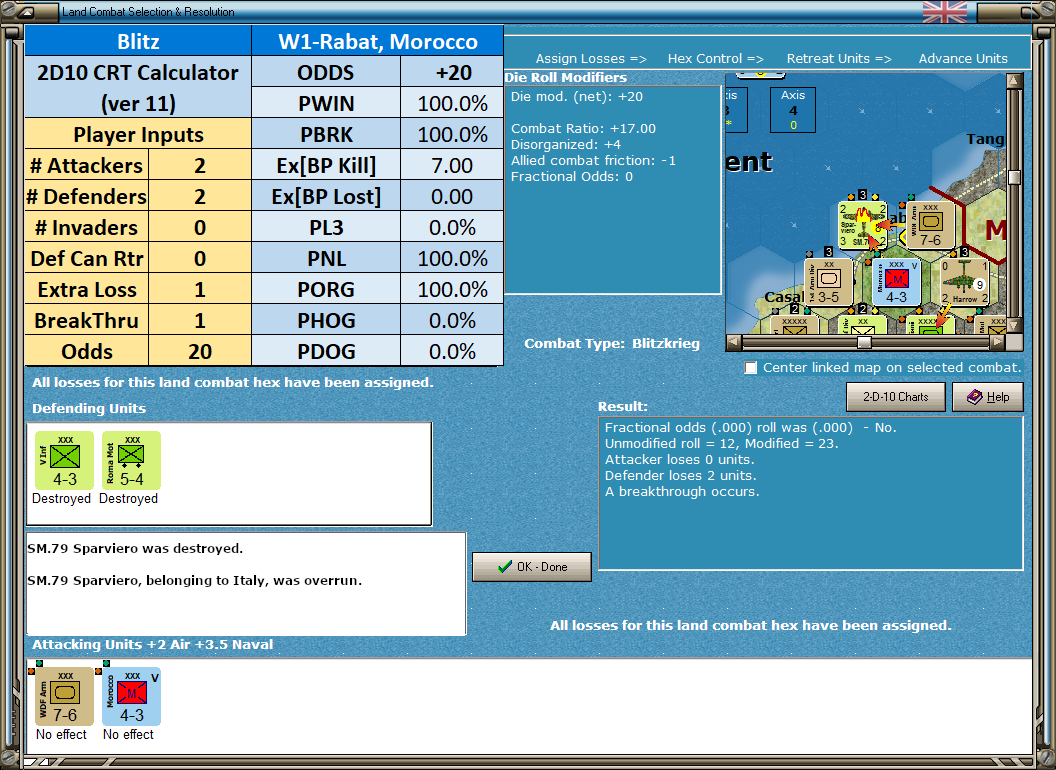Viewport: 1056px width, 770px height.
Task: Click the W1-Rabat, Morocco header
Action: [x=378, y=41]
